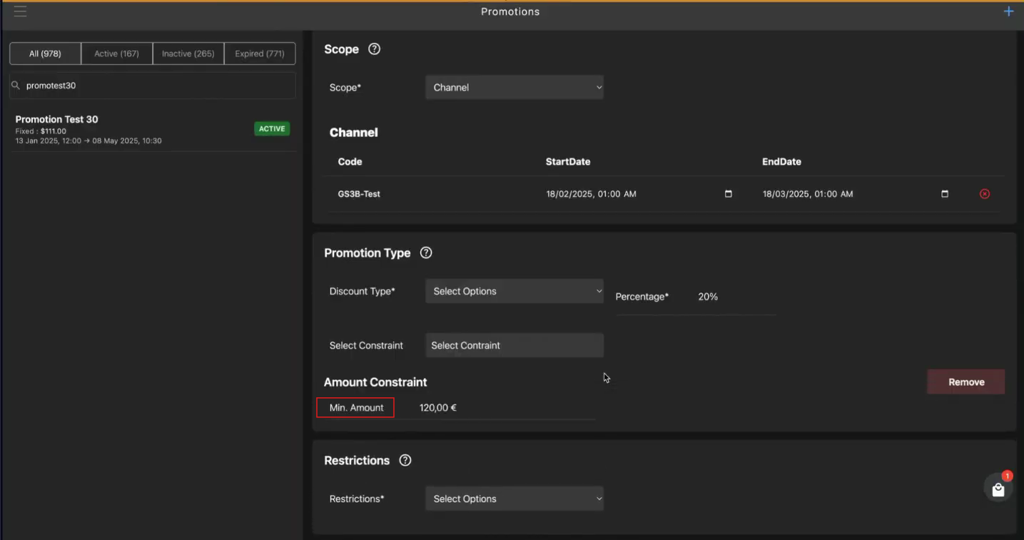
Task: Click the Channel section heading
Action: pyautogui.click(x=353, y=133)
